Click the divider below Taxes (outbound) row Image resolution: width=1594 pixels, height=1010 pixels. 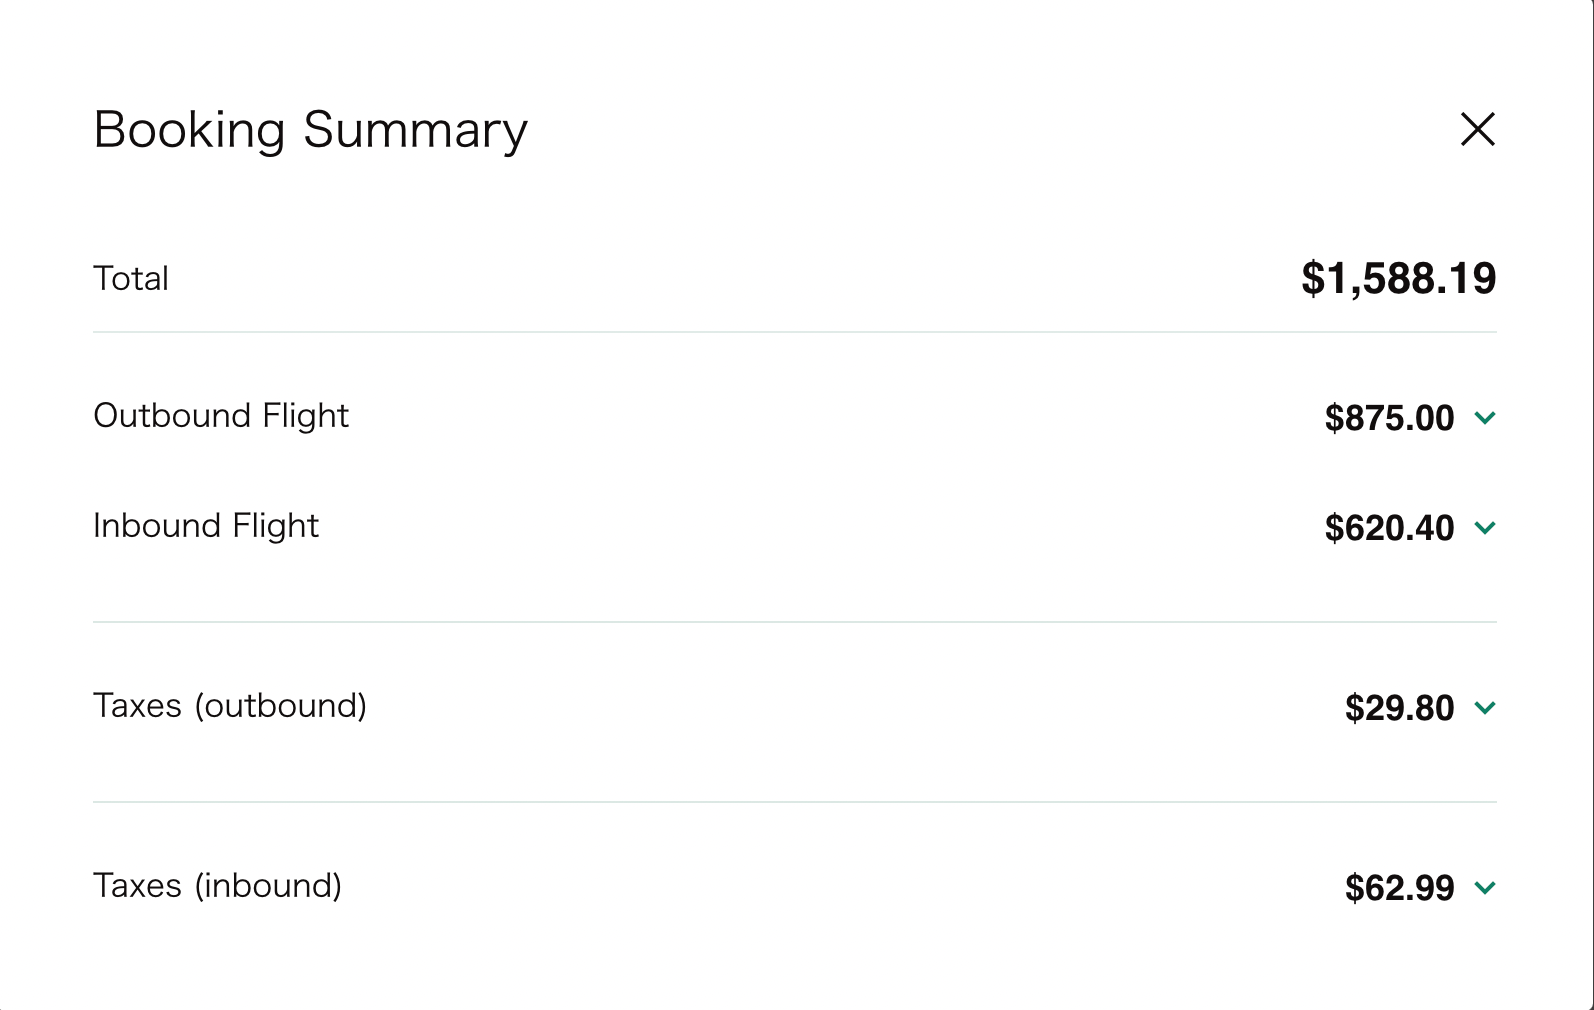tap(795, 802)
